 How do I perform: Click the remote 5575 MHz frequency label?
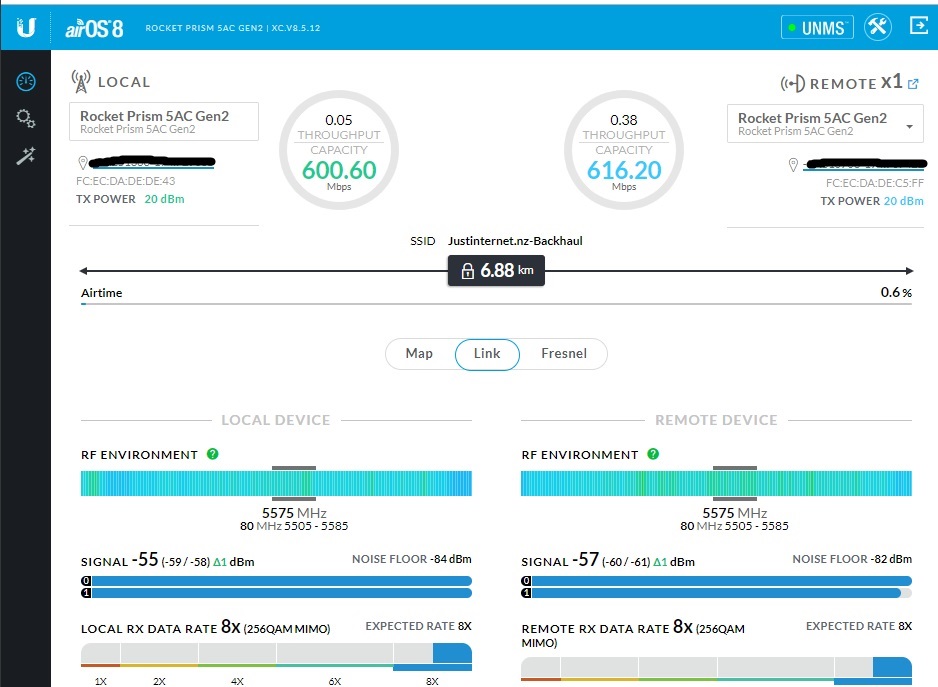pyautogui.click(x=735, y=513)
